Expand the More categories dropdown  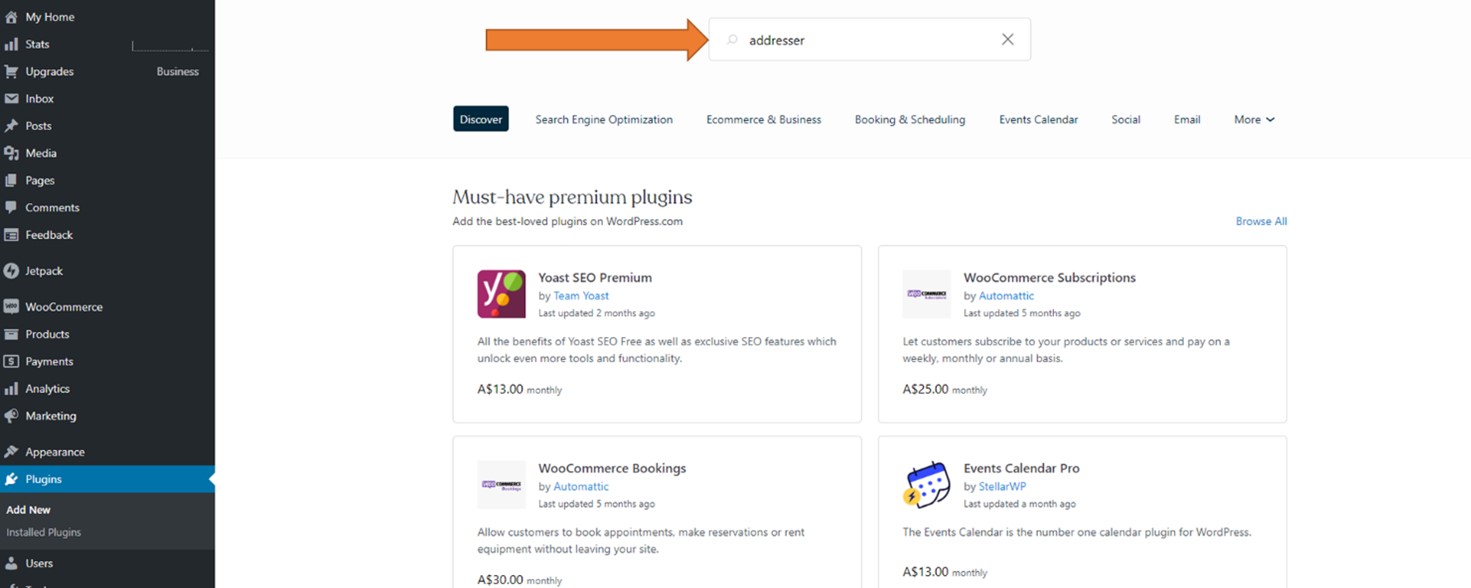(x=1254, y=119)
